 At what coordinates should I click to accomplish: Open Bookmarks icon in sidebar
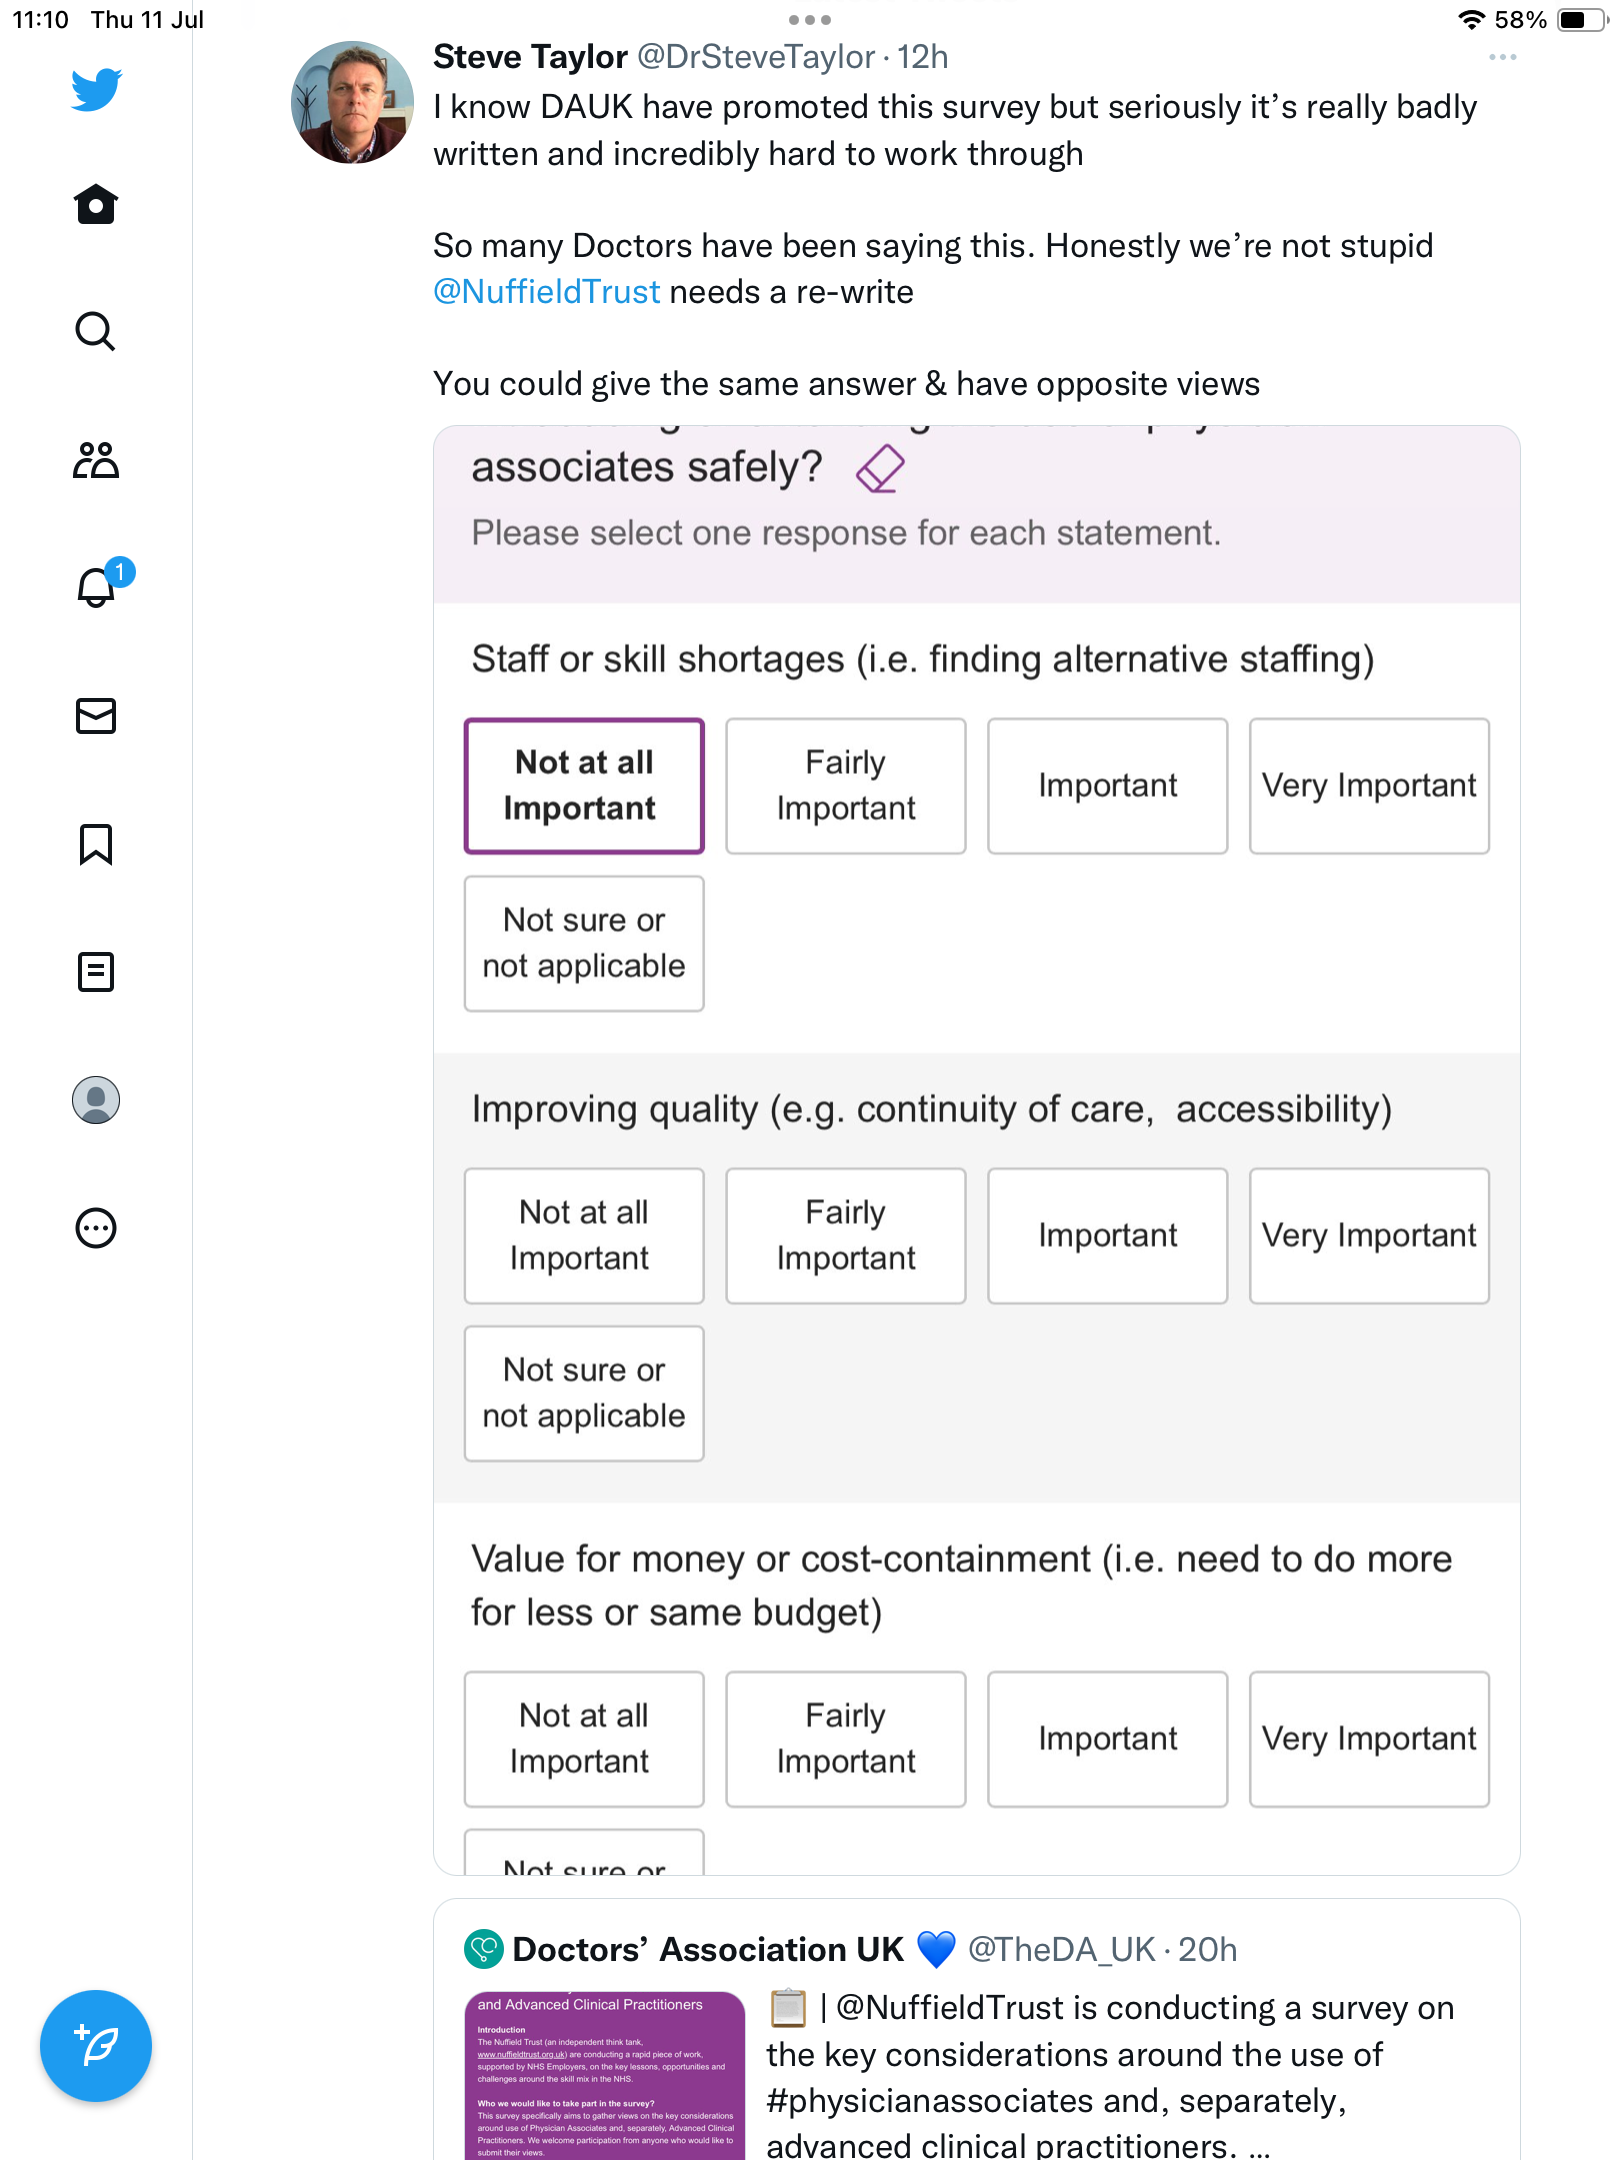tap(96, 844)
